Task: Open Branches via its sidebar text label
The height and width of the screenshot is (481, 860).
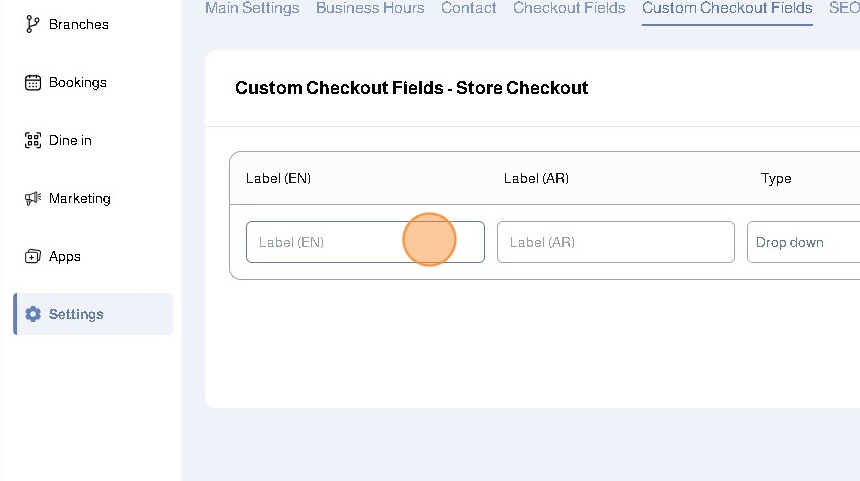Action: coord(79,24)
